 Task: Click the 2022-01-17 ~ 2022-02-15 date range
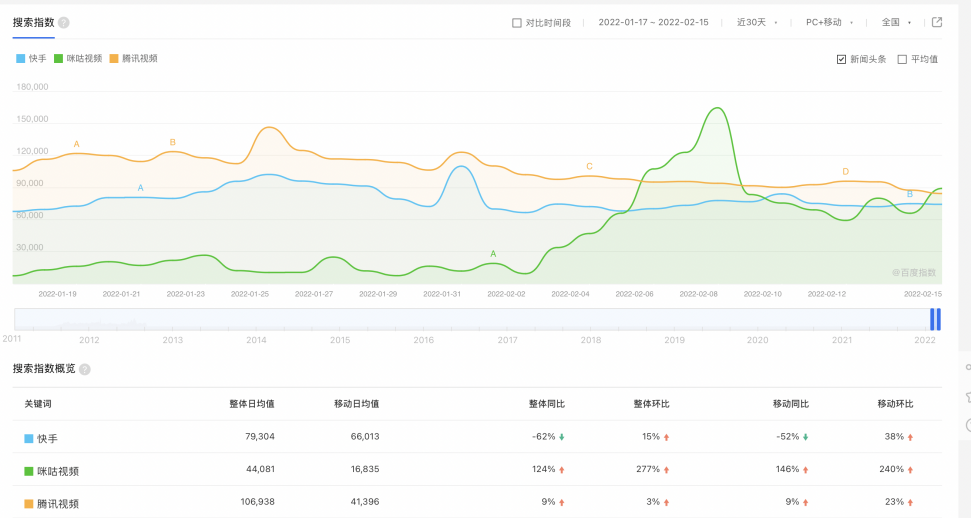[x=654, y=22]
